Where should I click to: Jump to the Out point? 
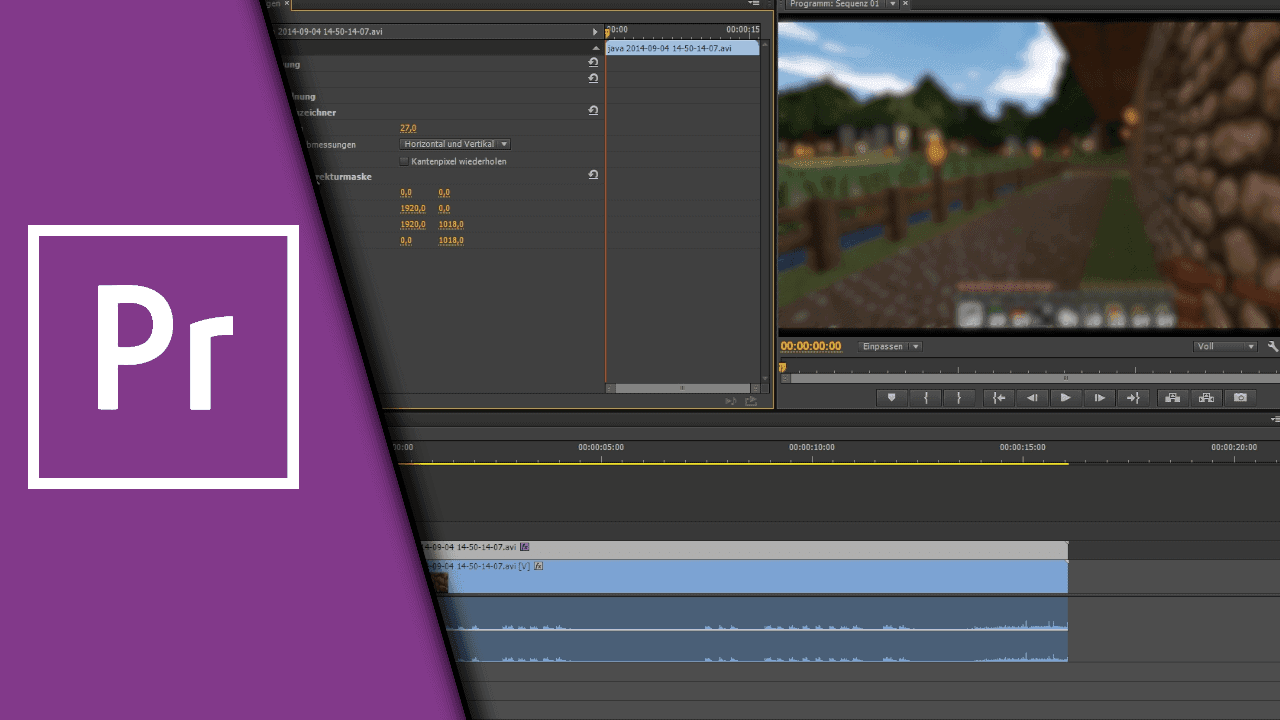[x=1133, y=397]
